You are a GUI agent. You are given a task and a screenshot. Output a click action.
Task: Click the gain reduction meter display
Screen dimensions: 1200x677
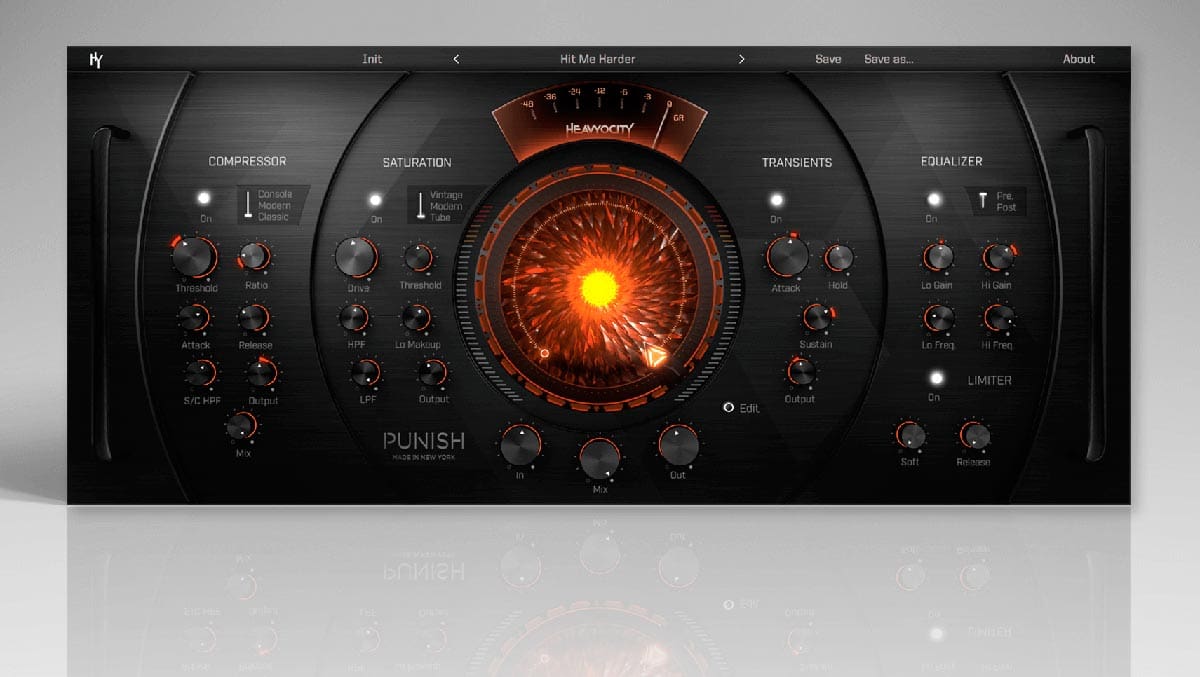point(599,123)
